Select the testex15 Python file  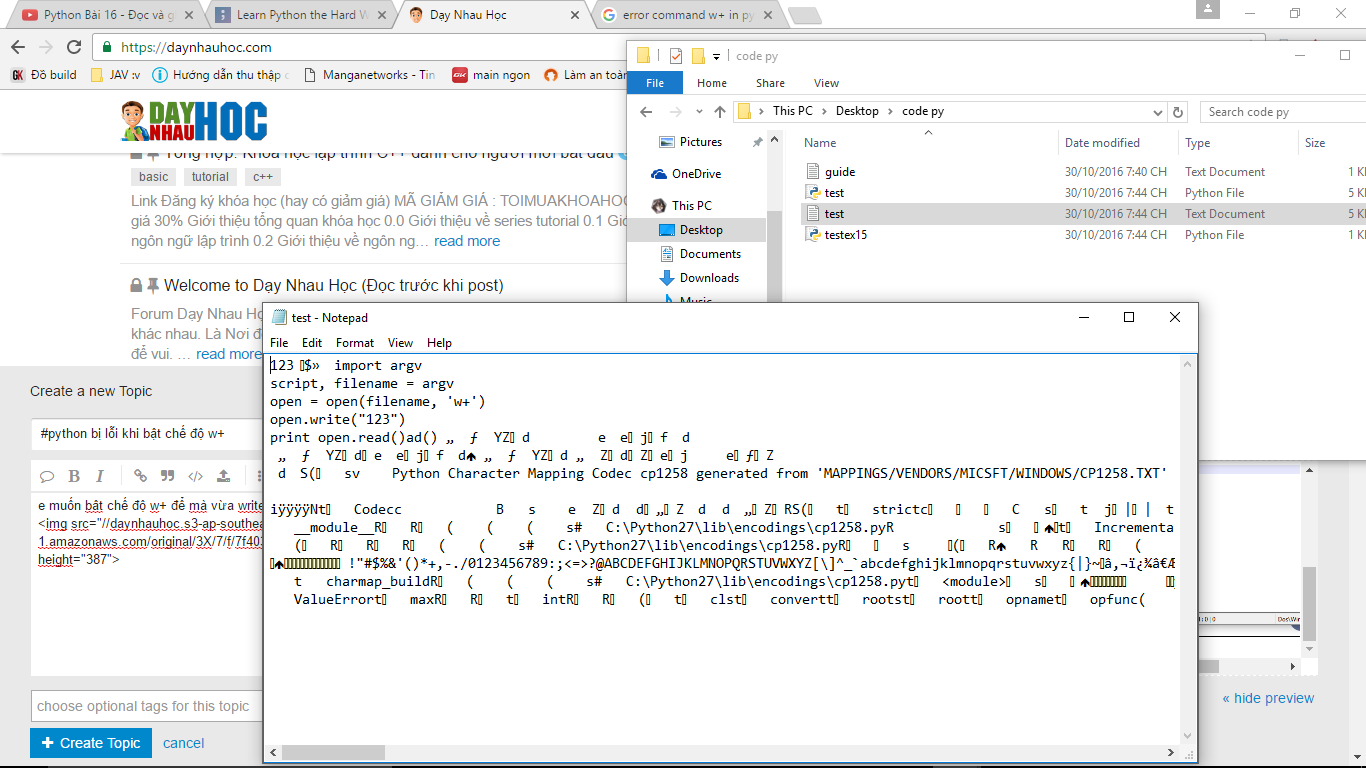[846, 235]
